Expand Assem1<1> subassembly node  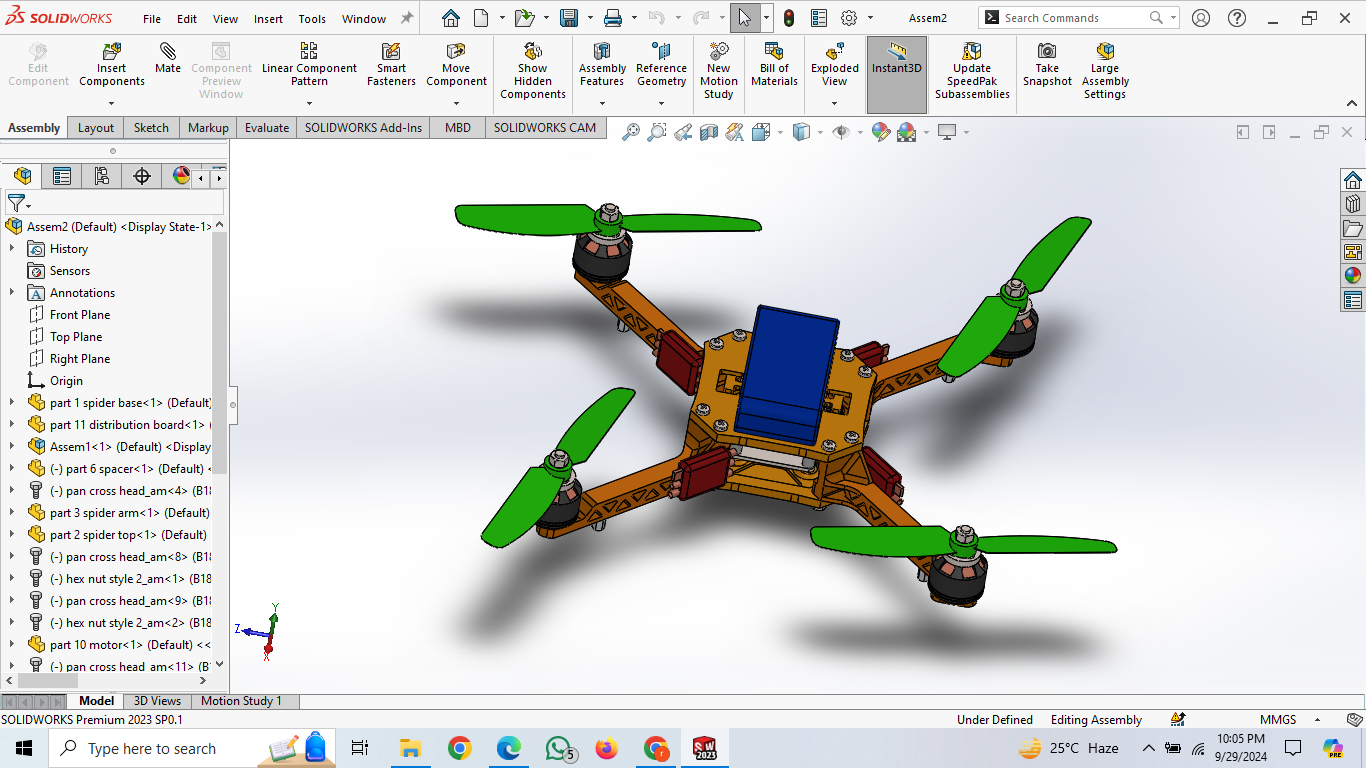click(12, 447)
